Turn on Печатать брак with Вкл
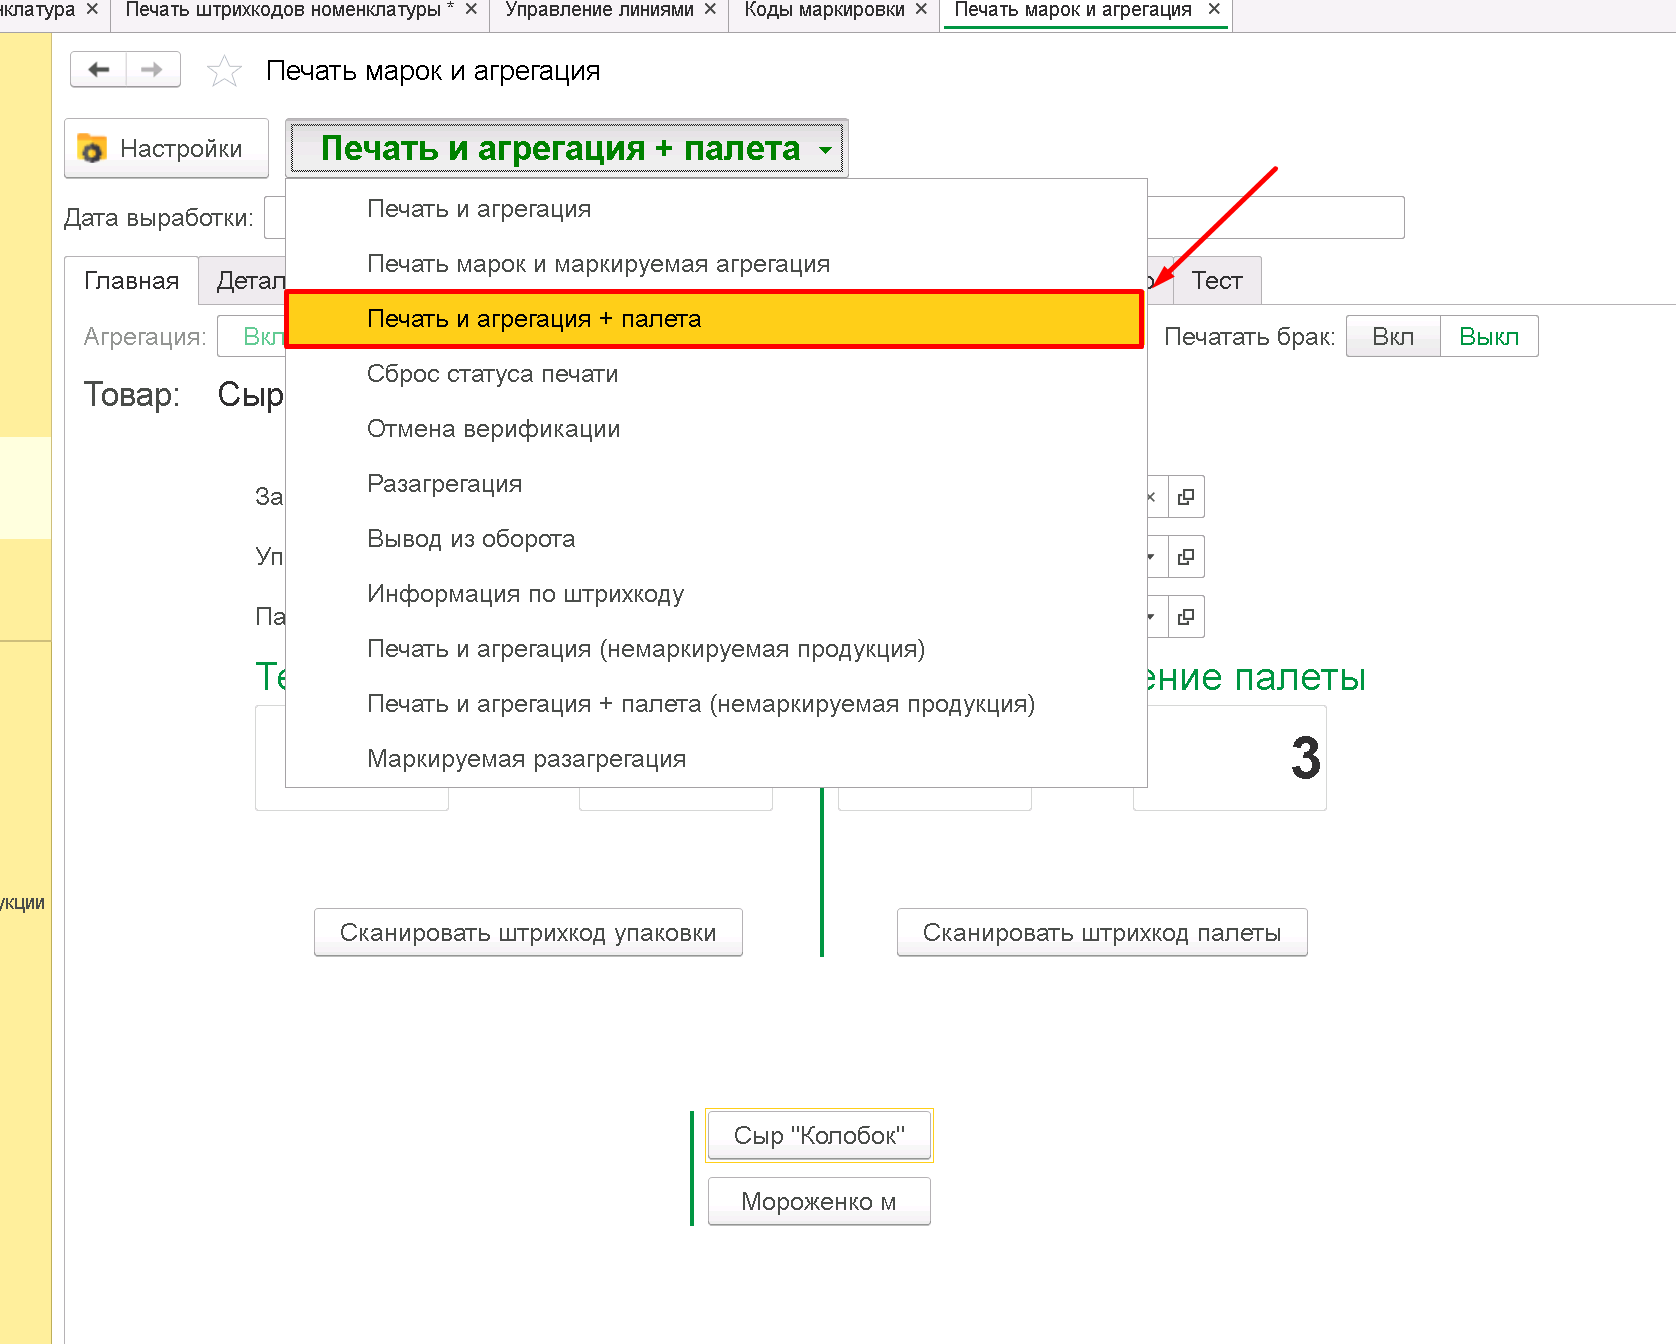The width and height of the screenshot is (1676, 1344). [x=1393, y=336]
